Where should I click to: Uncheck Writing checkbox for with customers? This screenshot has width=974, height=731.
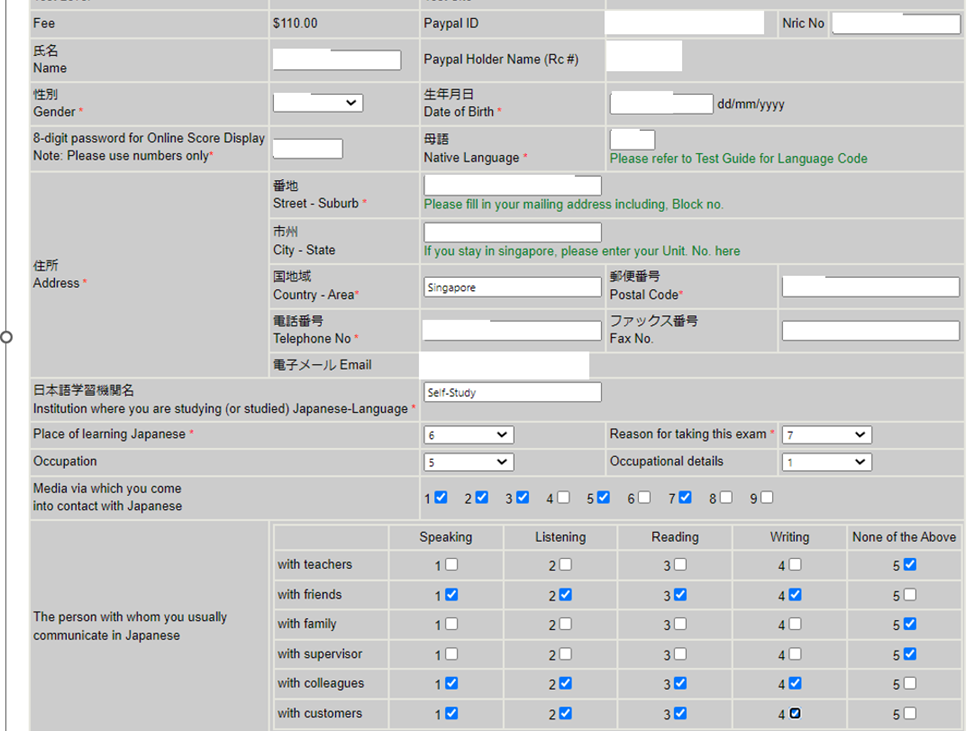[795, 714]
